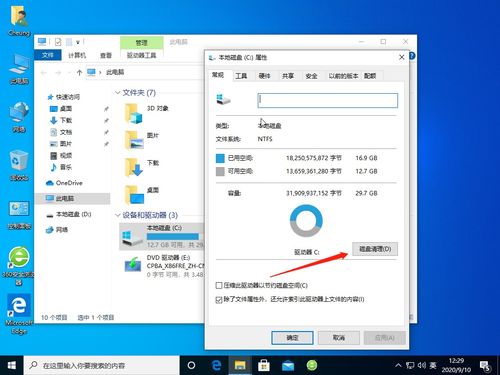Select the 常规 tab in properties
500x375 pixels.
218,75
